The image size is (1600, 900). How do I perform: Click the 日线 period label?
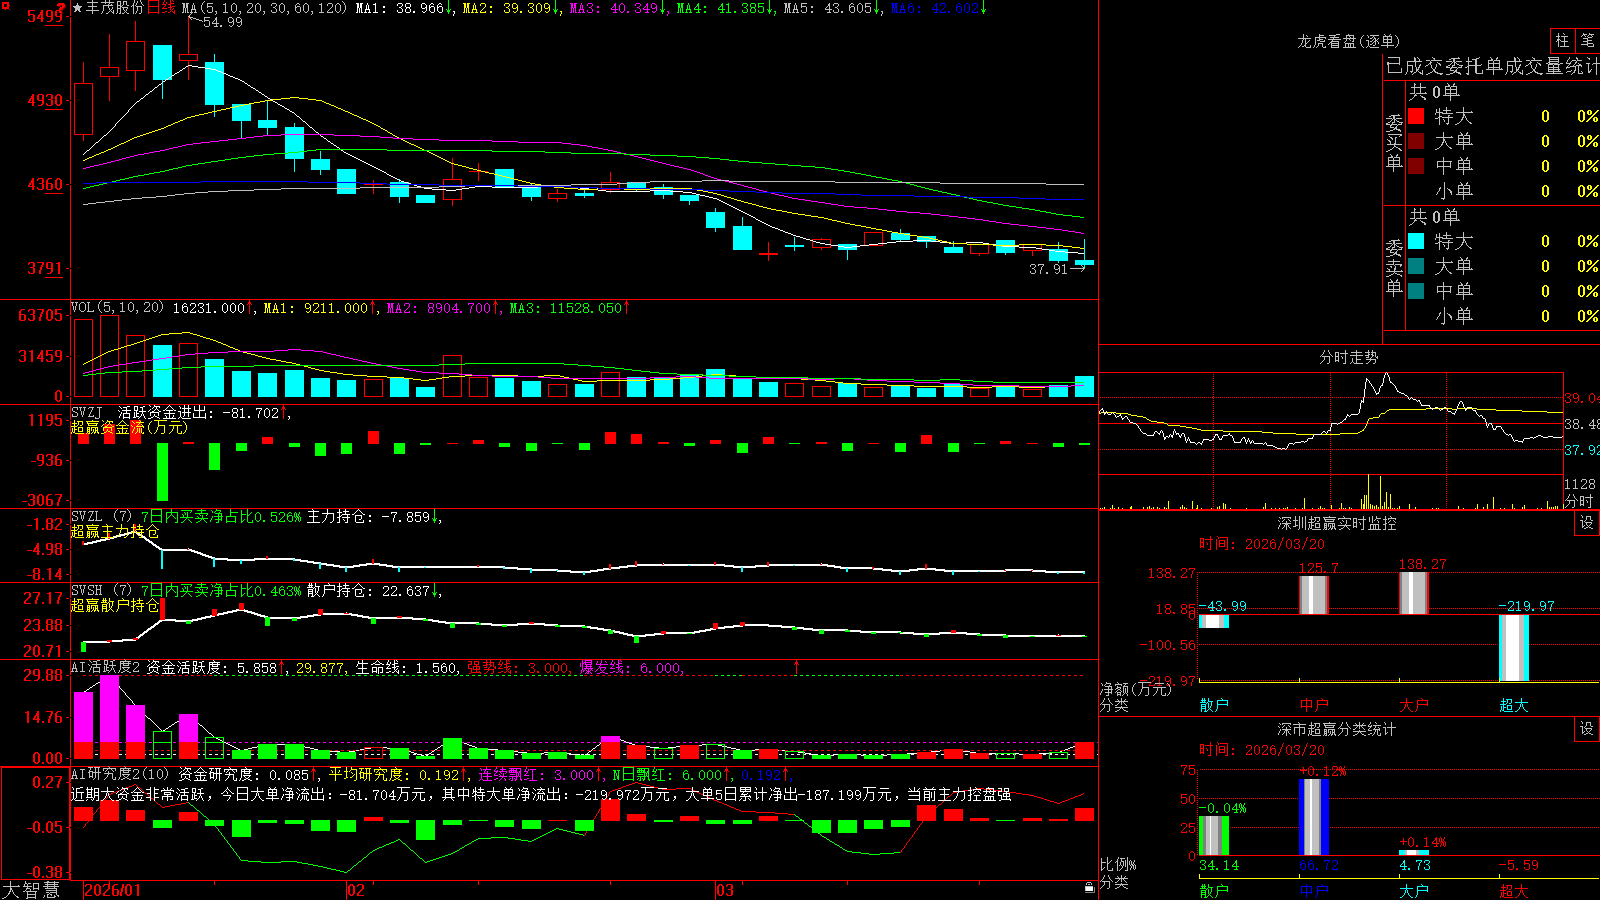pyautogui.click(x=161, y=8)
